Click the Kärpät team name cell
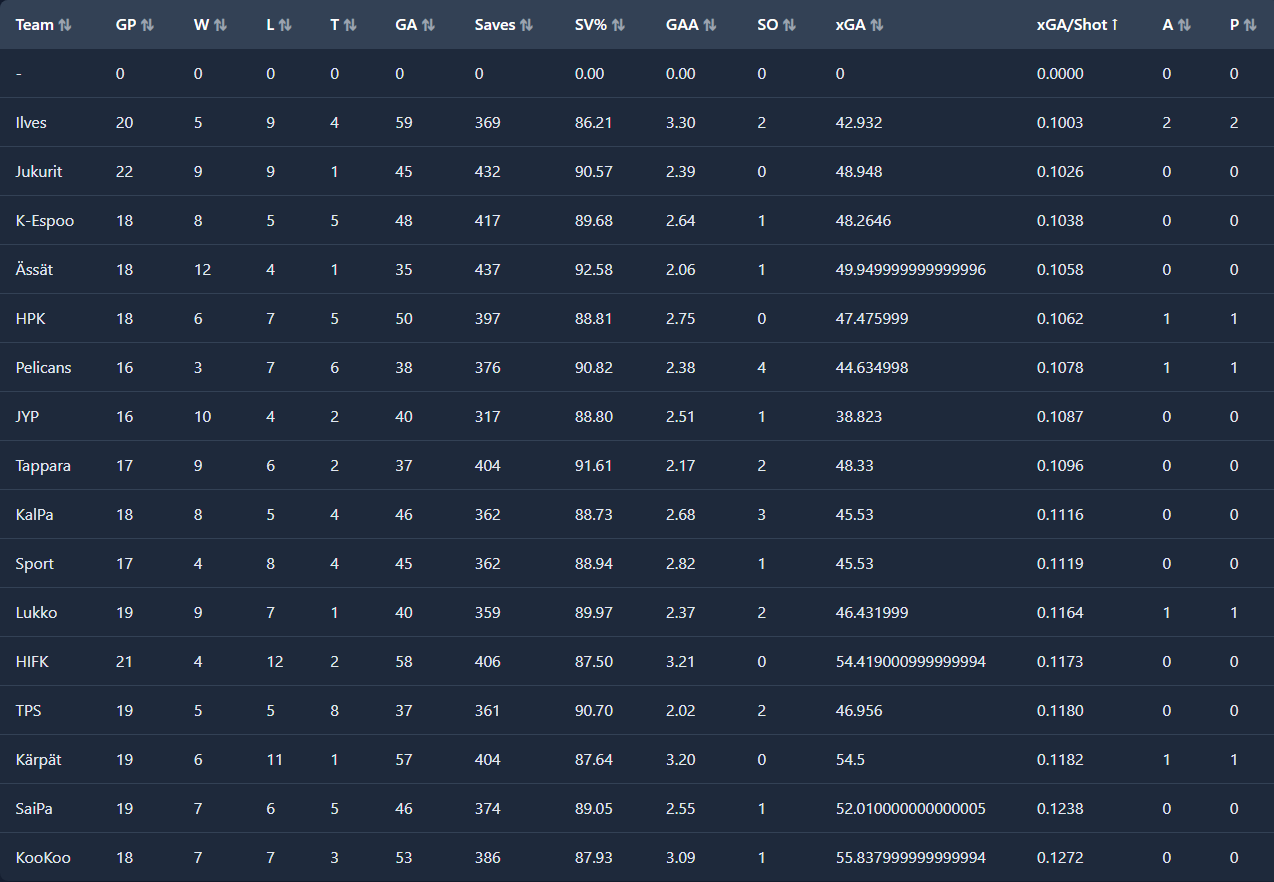The height and width of the screenshot is (882, 1274). [38, 760]
